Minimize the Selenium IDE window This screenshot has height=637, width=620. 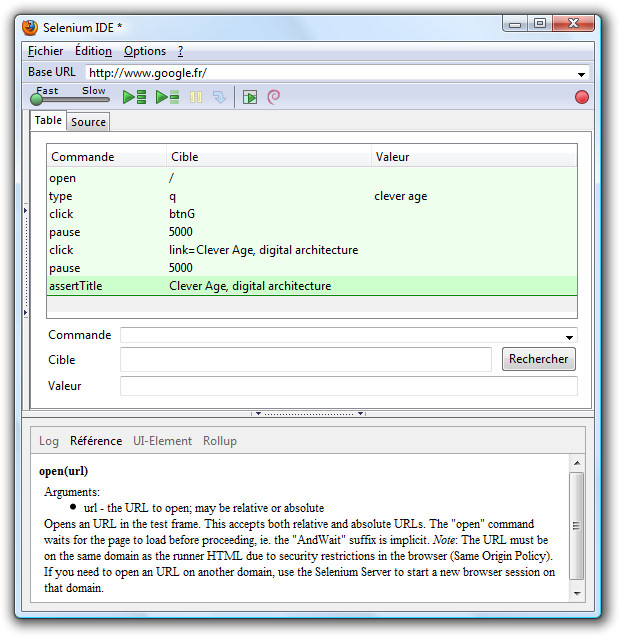(x=515, y=24)
